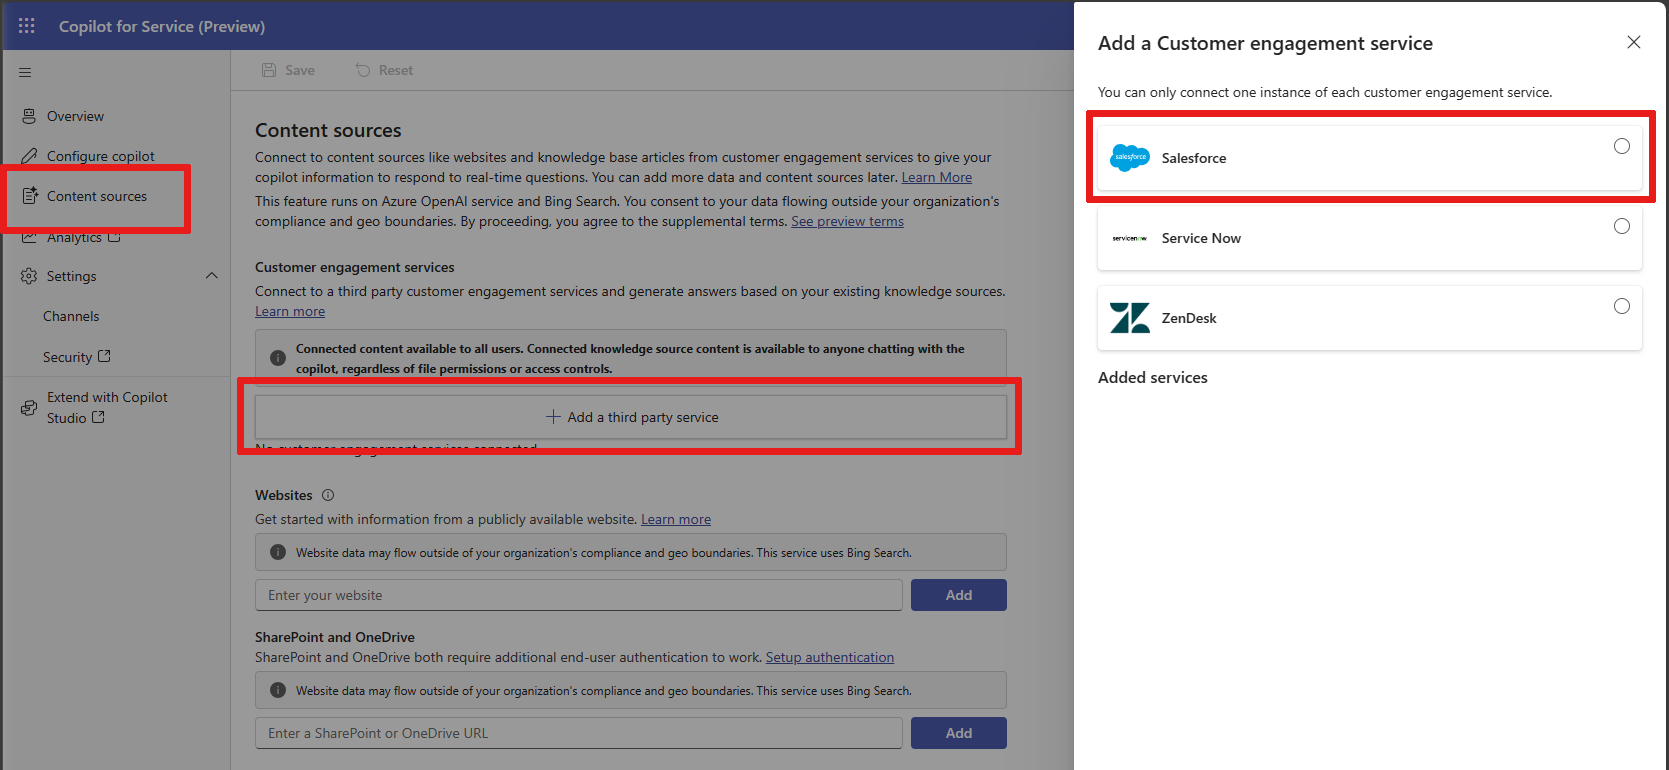1669x770 pixels.
Task: Click the Added services heading
Action: tap(1153, 377)
